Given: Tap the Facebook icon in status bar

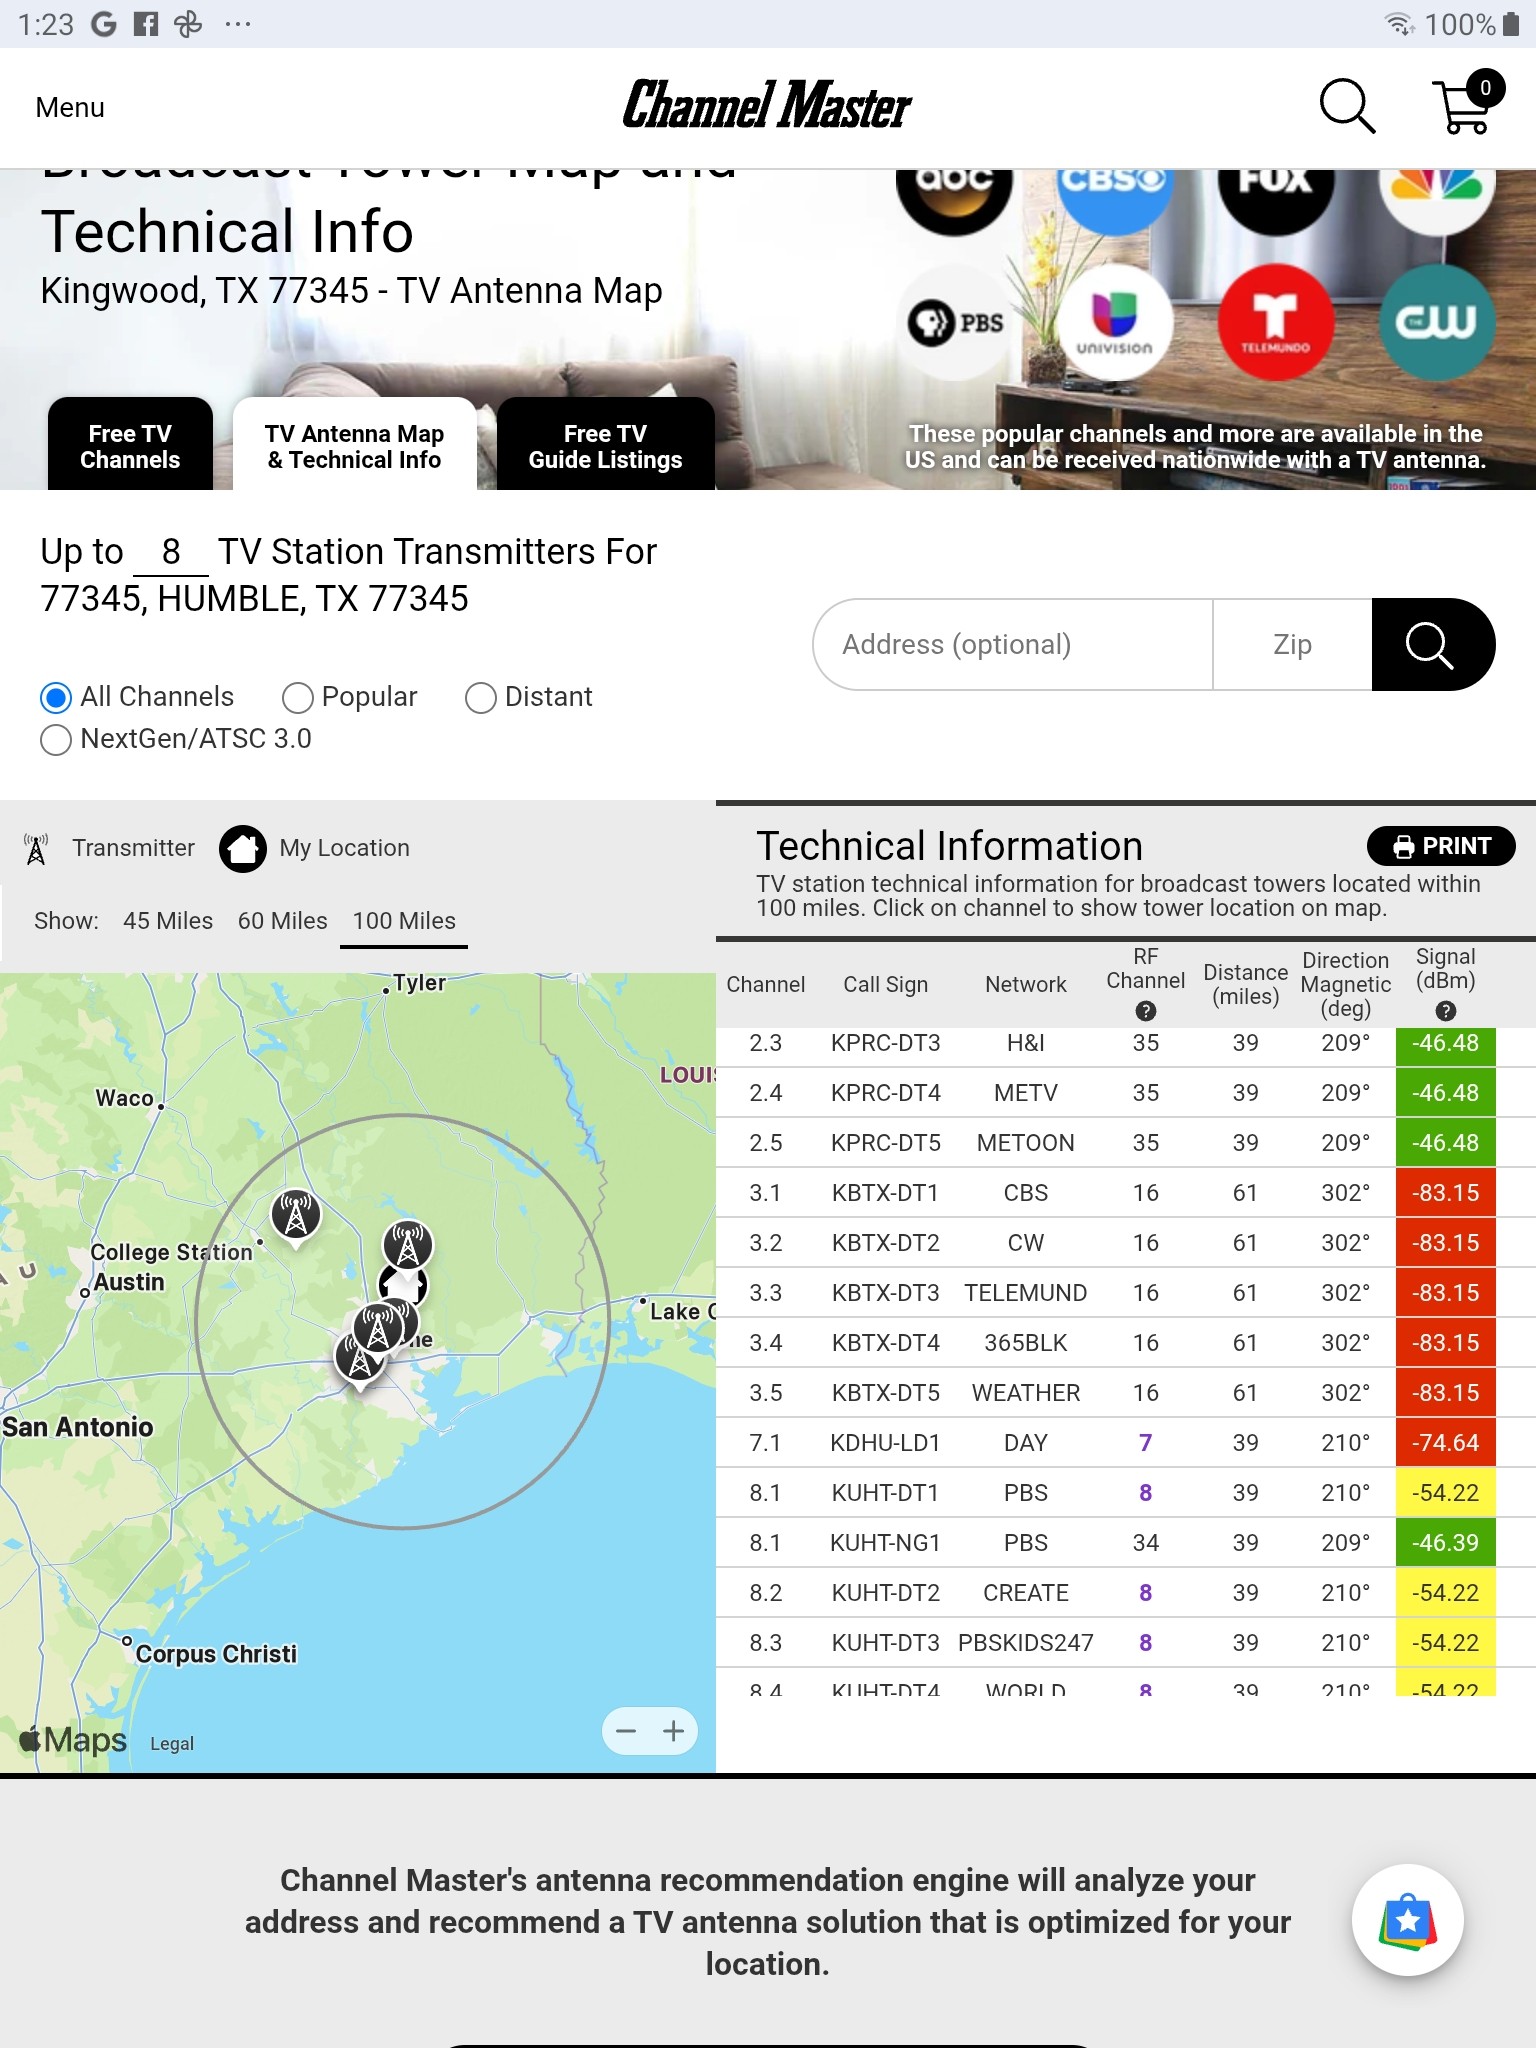Looking at the screenshot, I should tap(146, 24).
